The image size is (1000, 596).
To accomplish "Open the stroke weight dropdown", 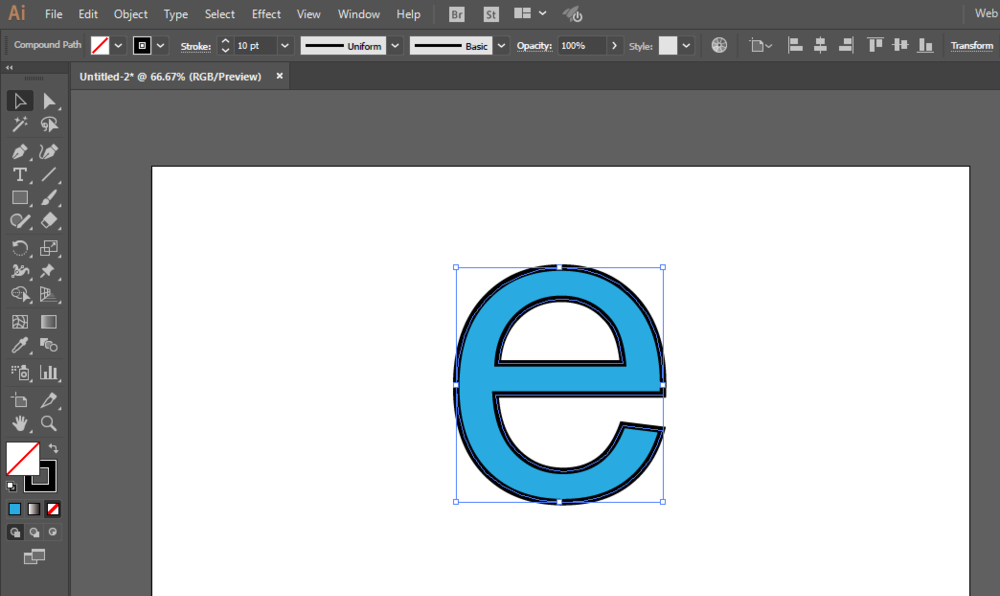I will (285, 46).
